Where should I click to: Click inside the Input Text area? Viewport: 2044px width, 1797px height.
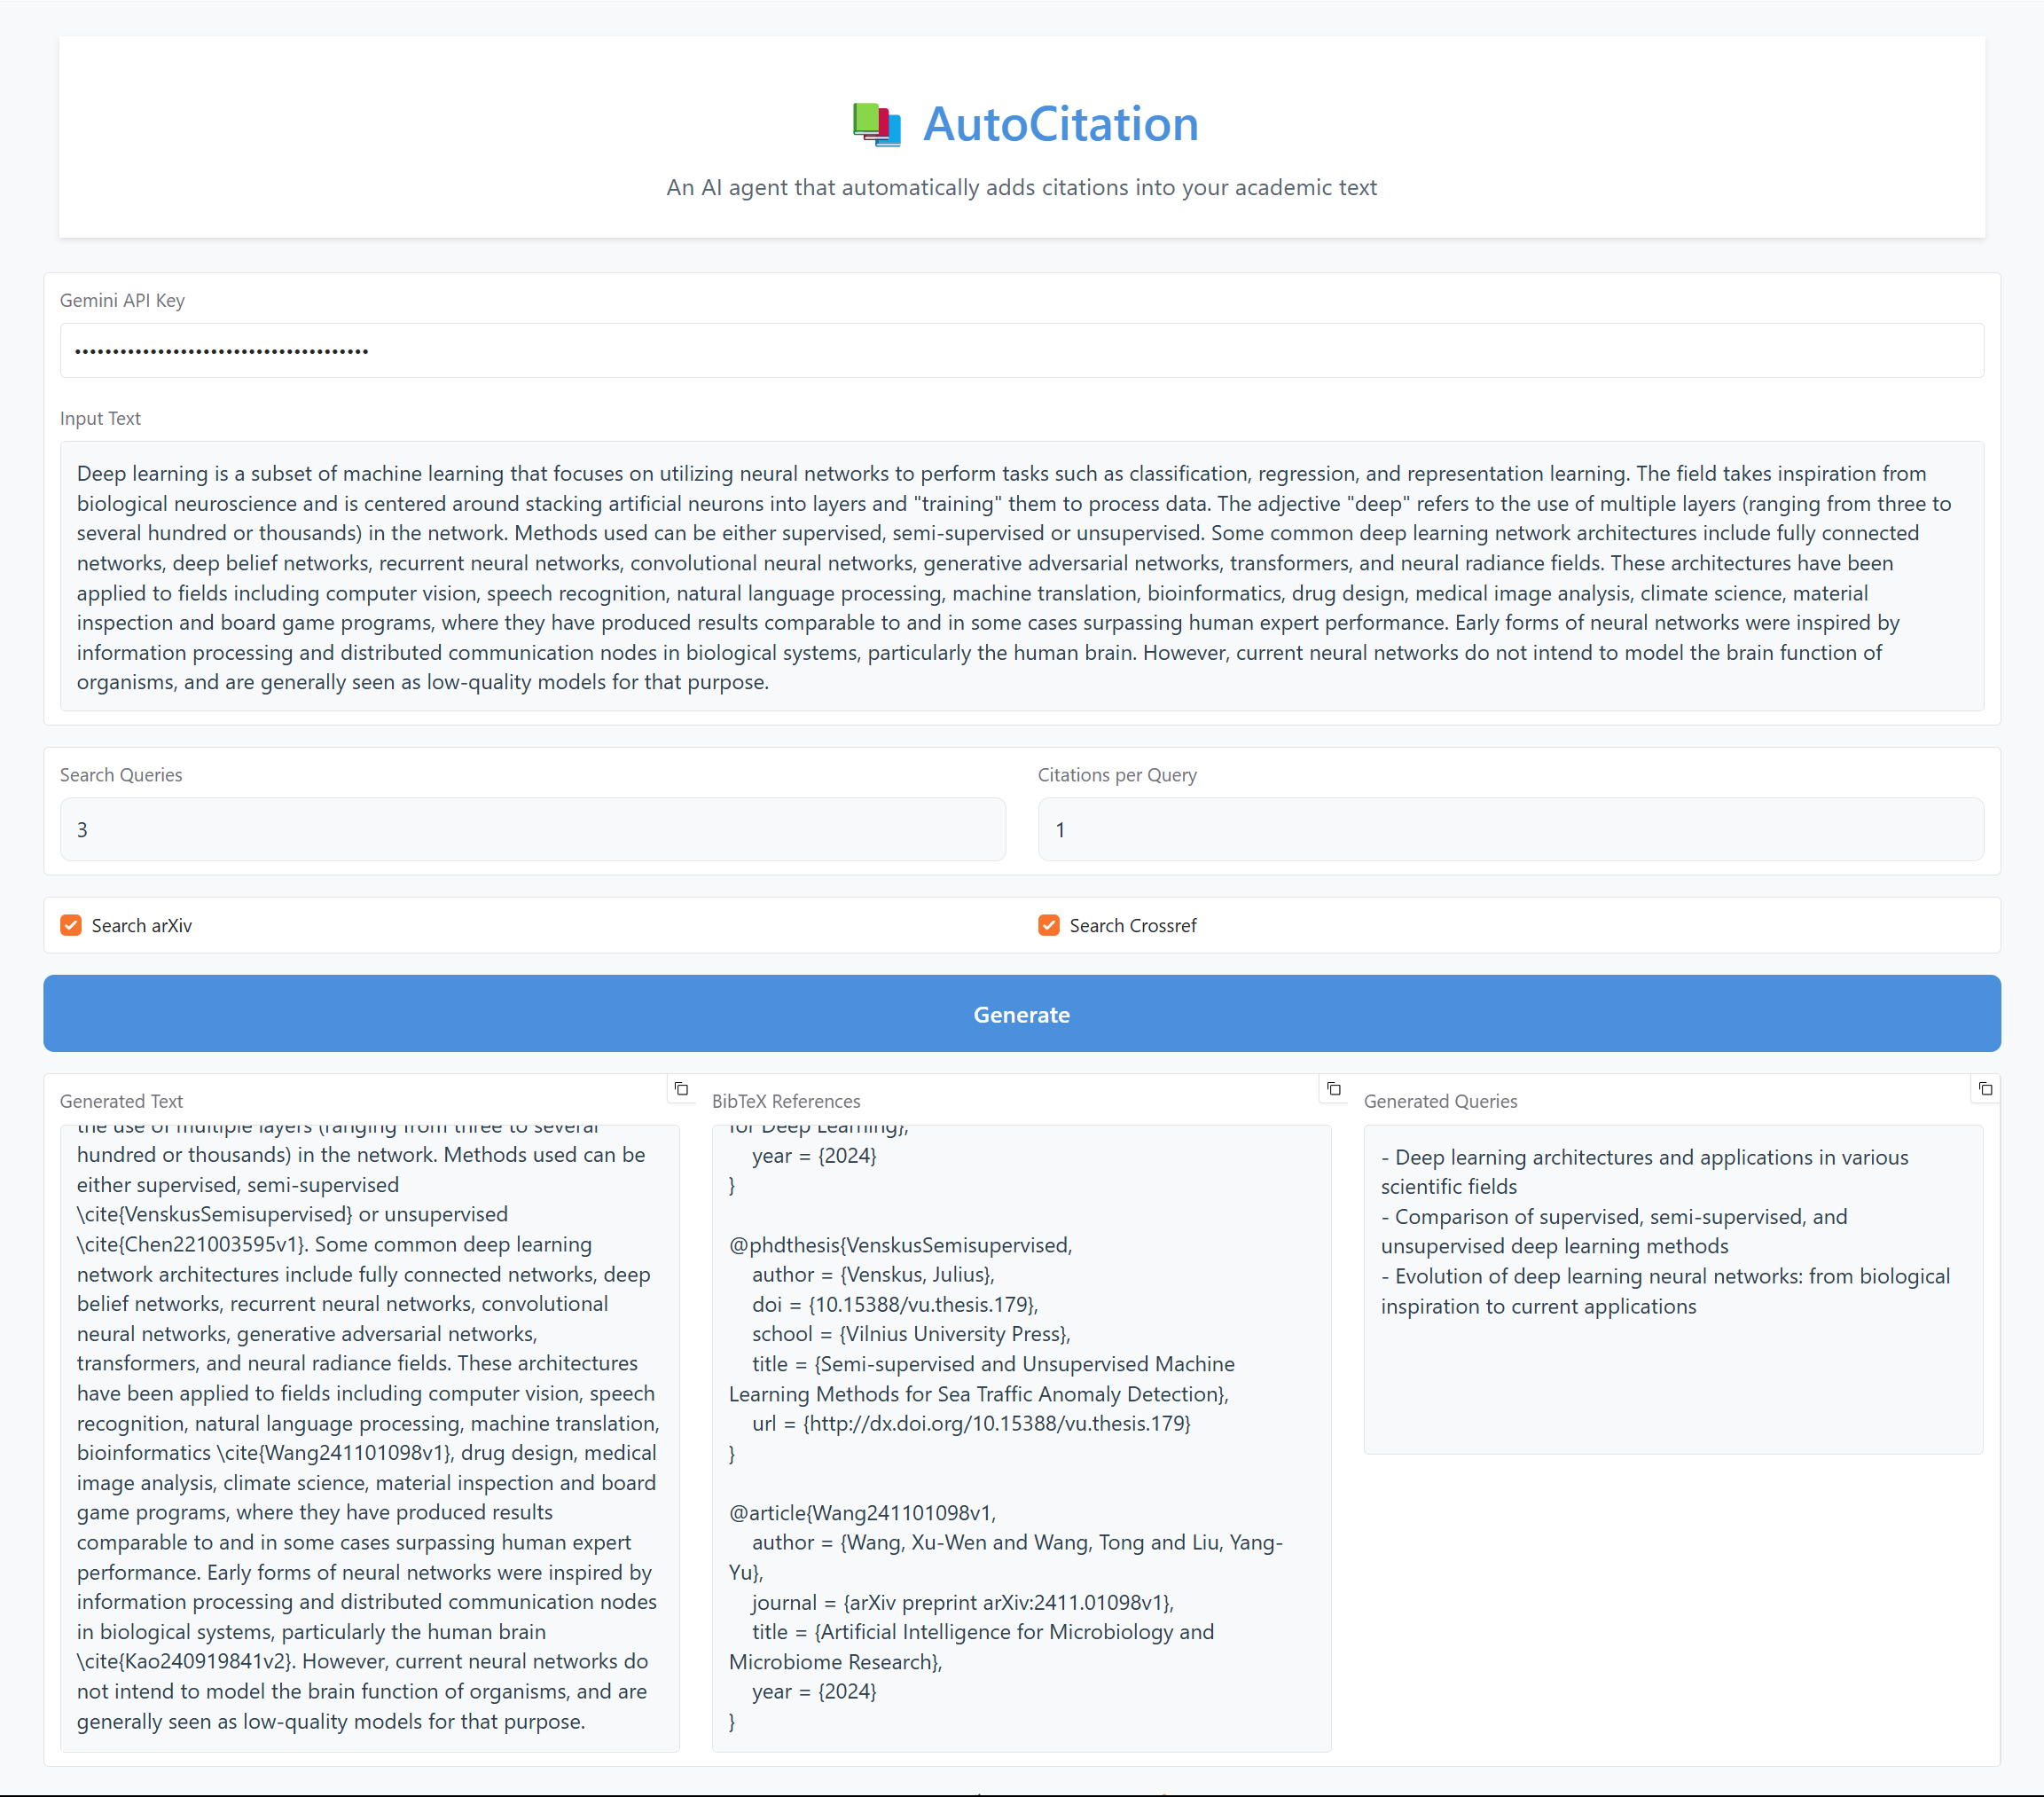coord(1022,577)
